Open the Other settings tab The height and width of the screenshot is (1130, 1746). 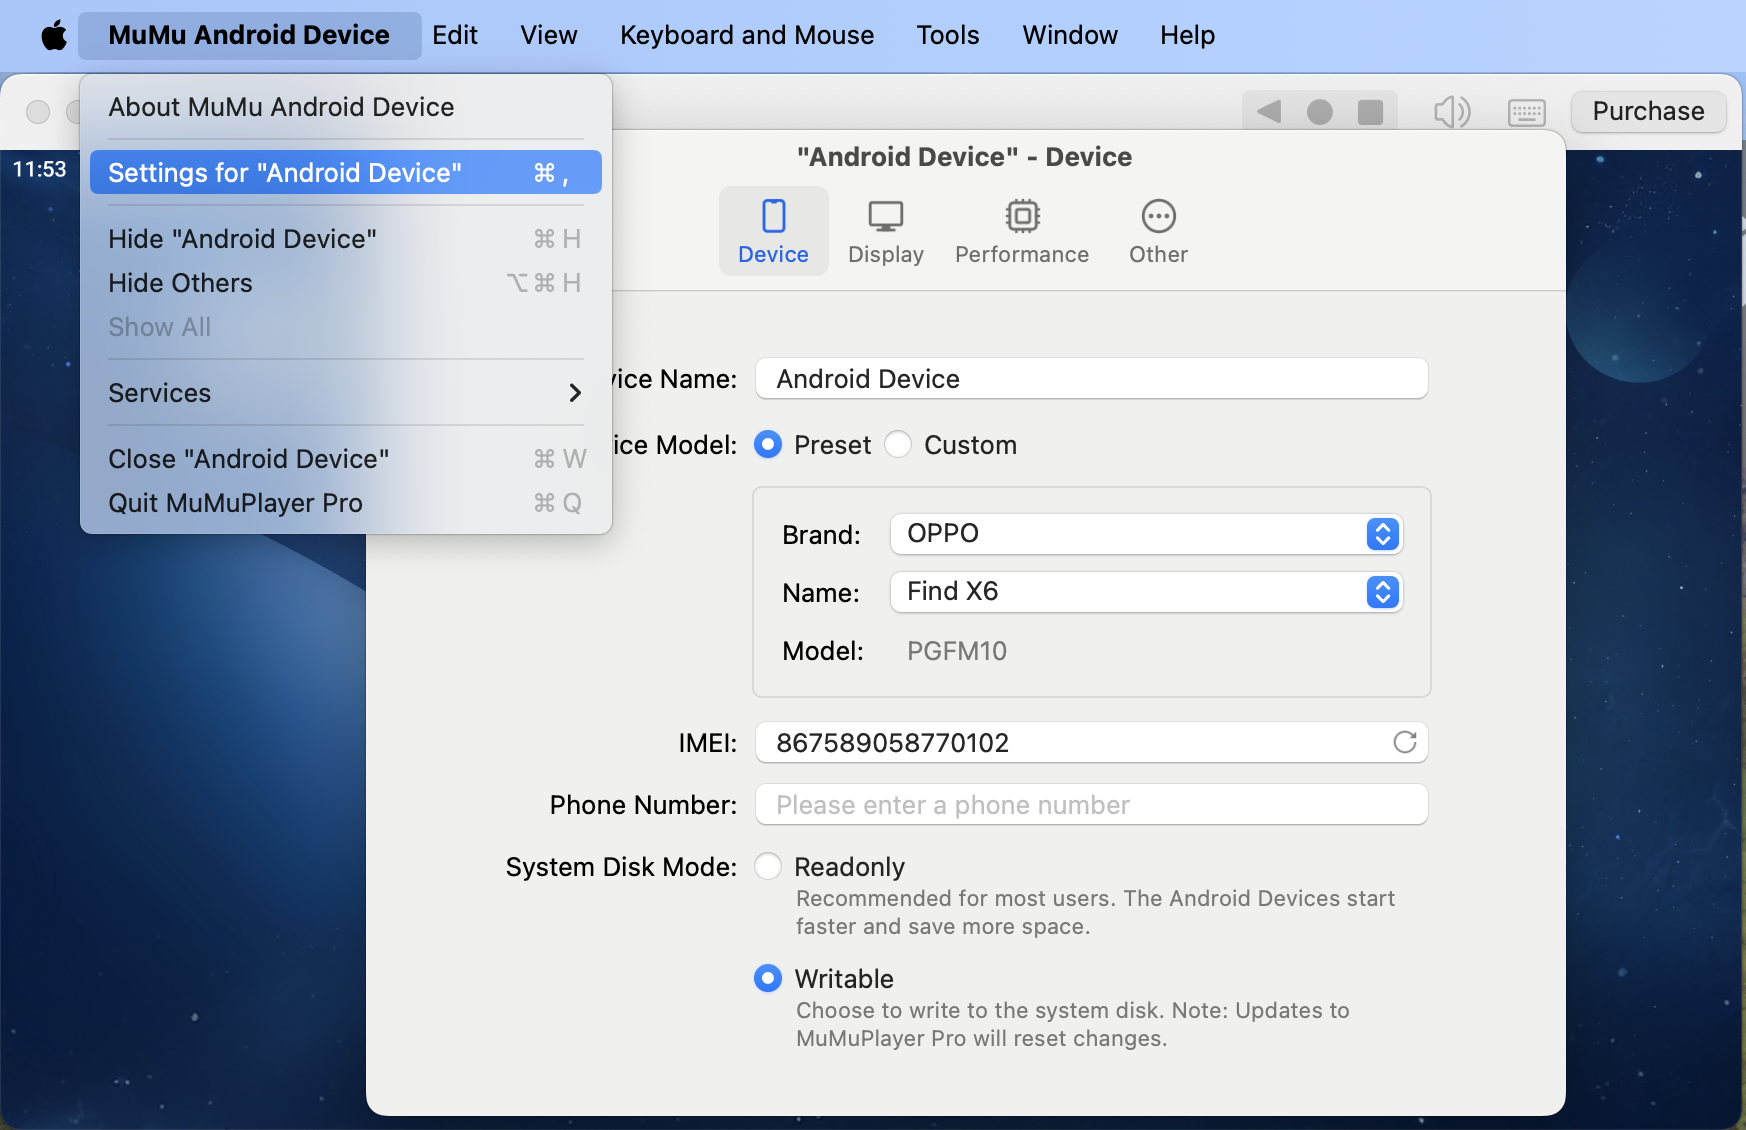(x=1159, y=231)
